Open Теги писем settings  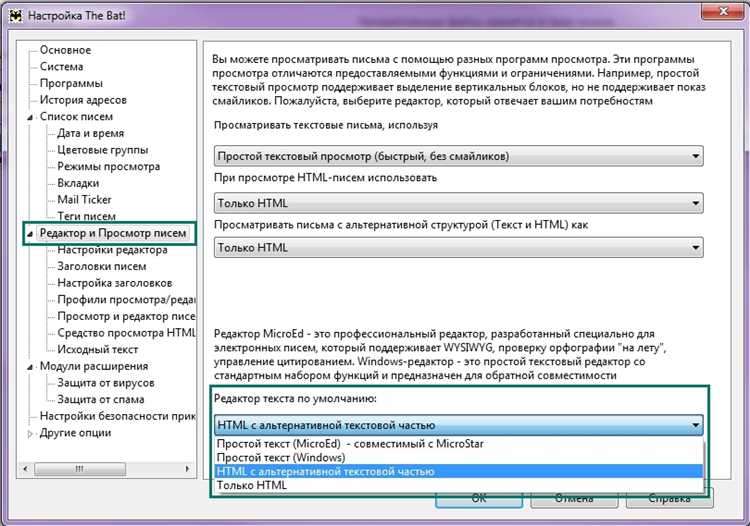87,216
